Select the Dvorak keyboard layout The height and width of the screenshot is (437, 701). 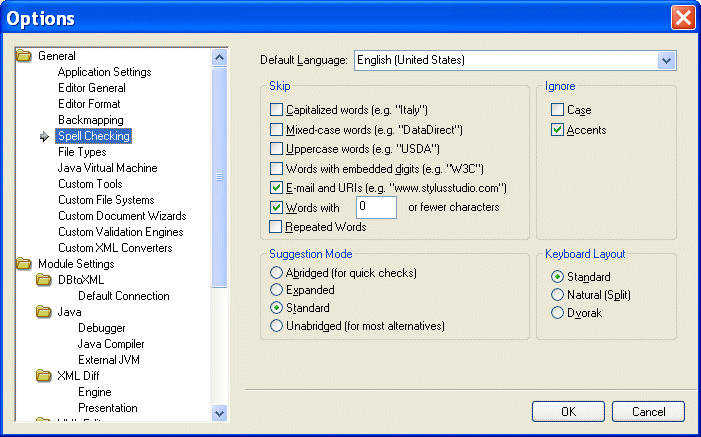557,313
